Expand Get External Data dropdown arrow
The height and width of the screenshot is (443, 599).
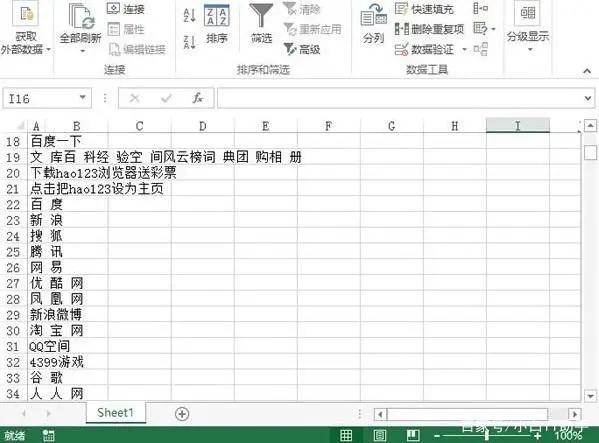click(49, 50)
